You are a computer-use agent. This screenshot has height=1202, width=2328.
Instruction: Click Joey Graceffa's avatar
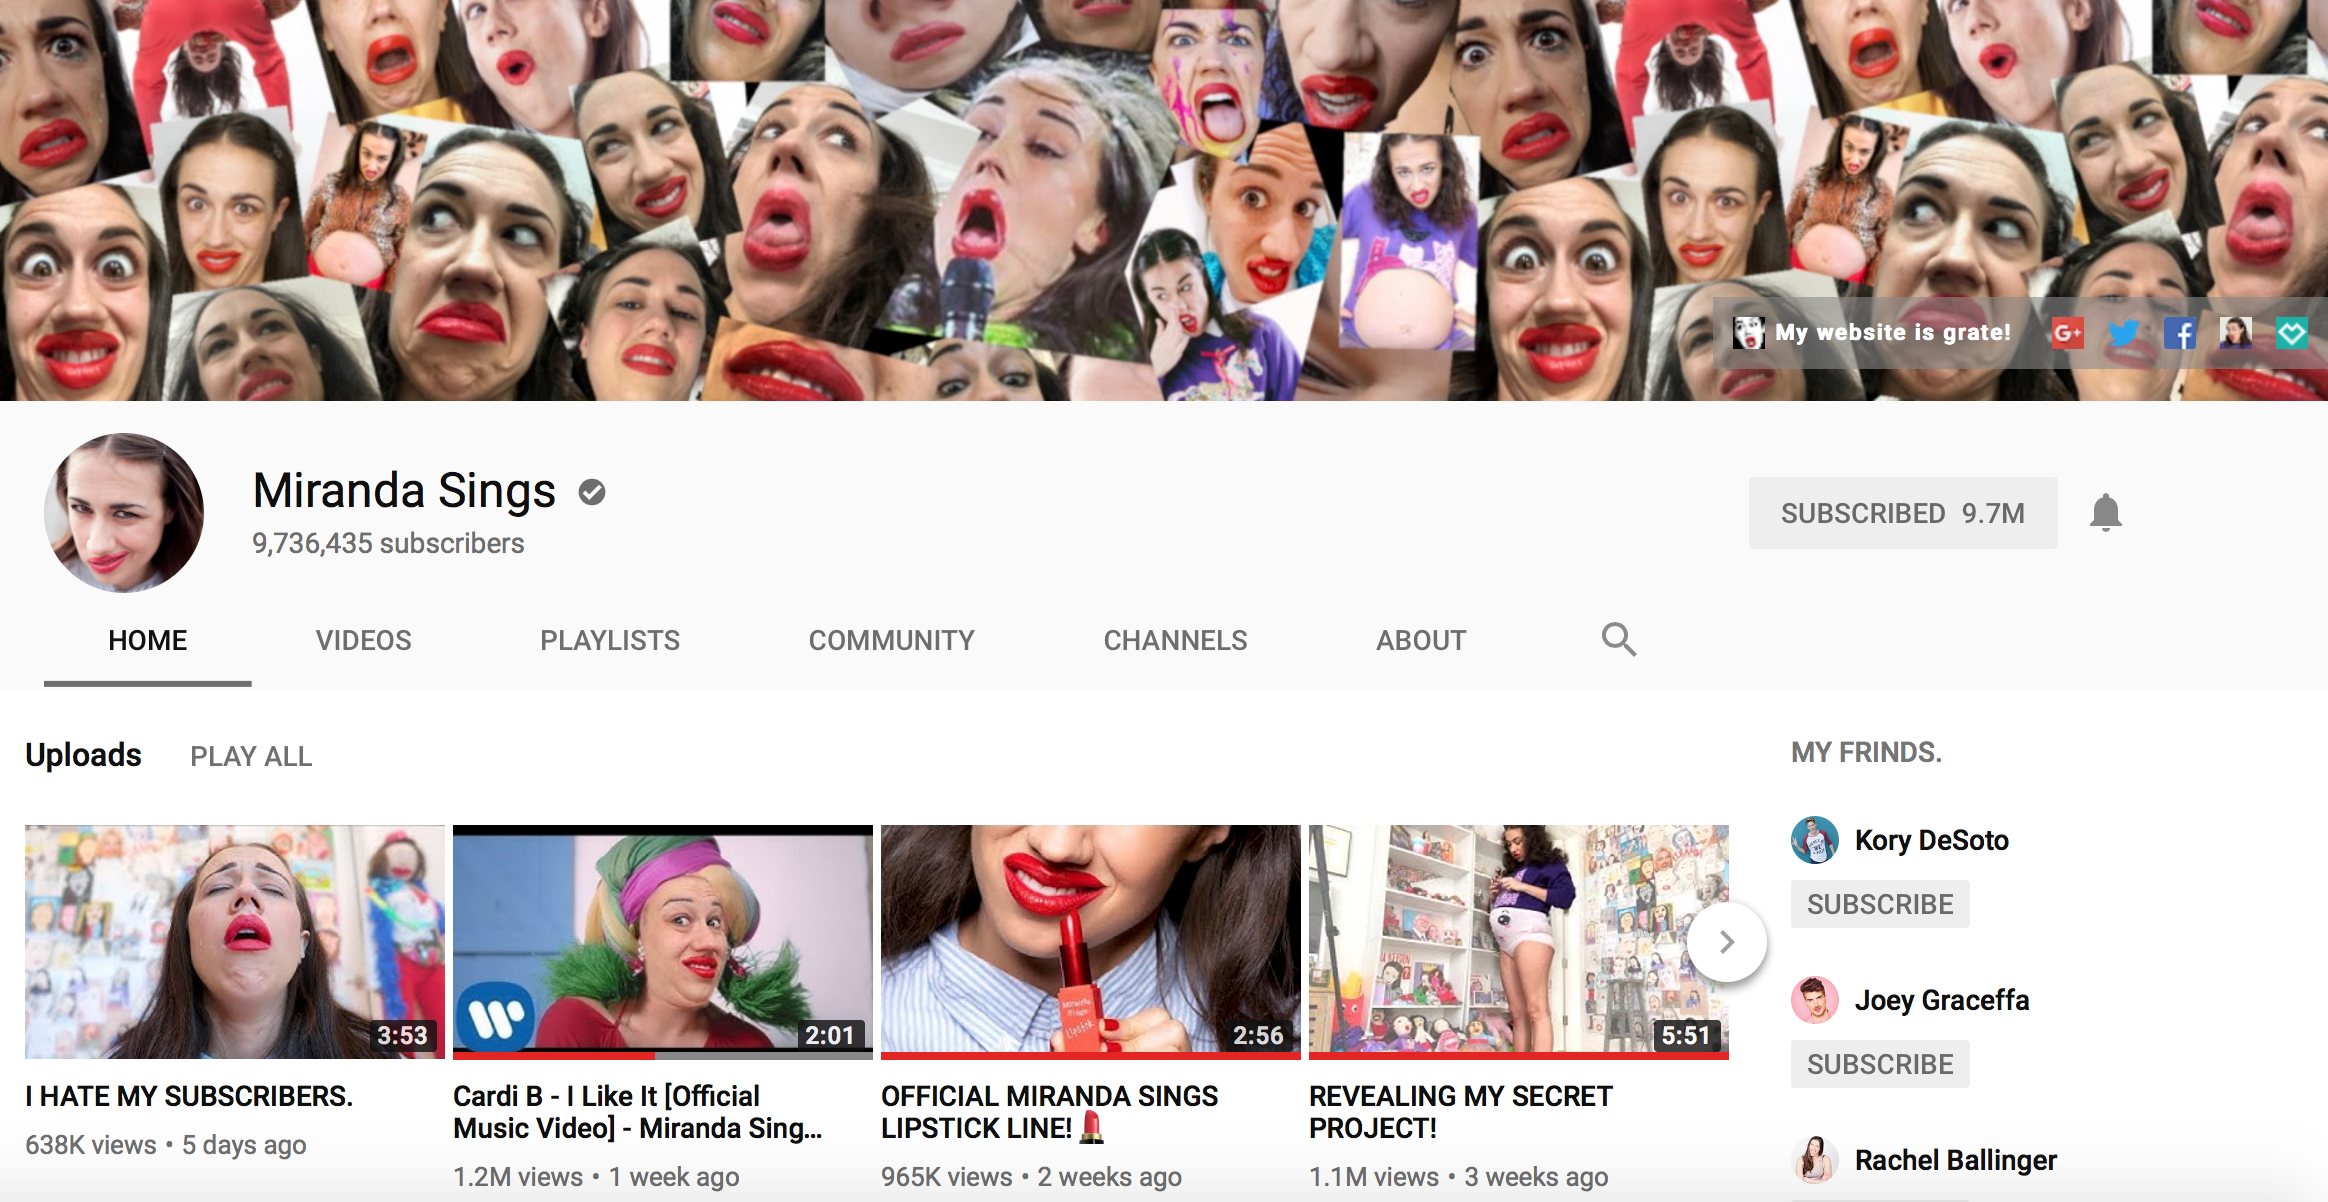pos(1815,1000)
